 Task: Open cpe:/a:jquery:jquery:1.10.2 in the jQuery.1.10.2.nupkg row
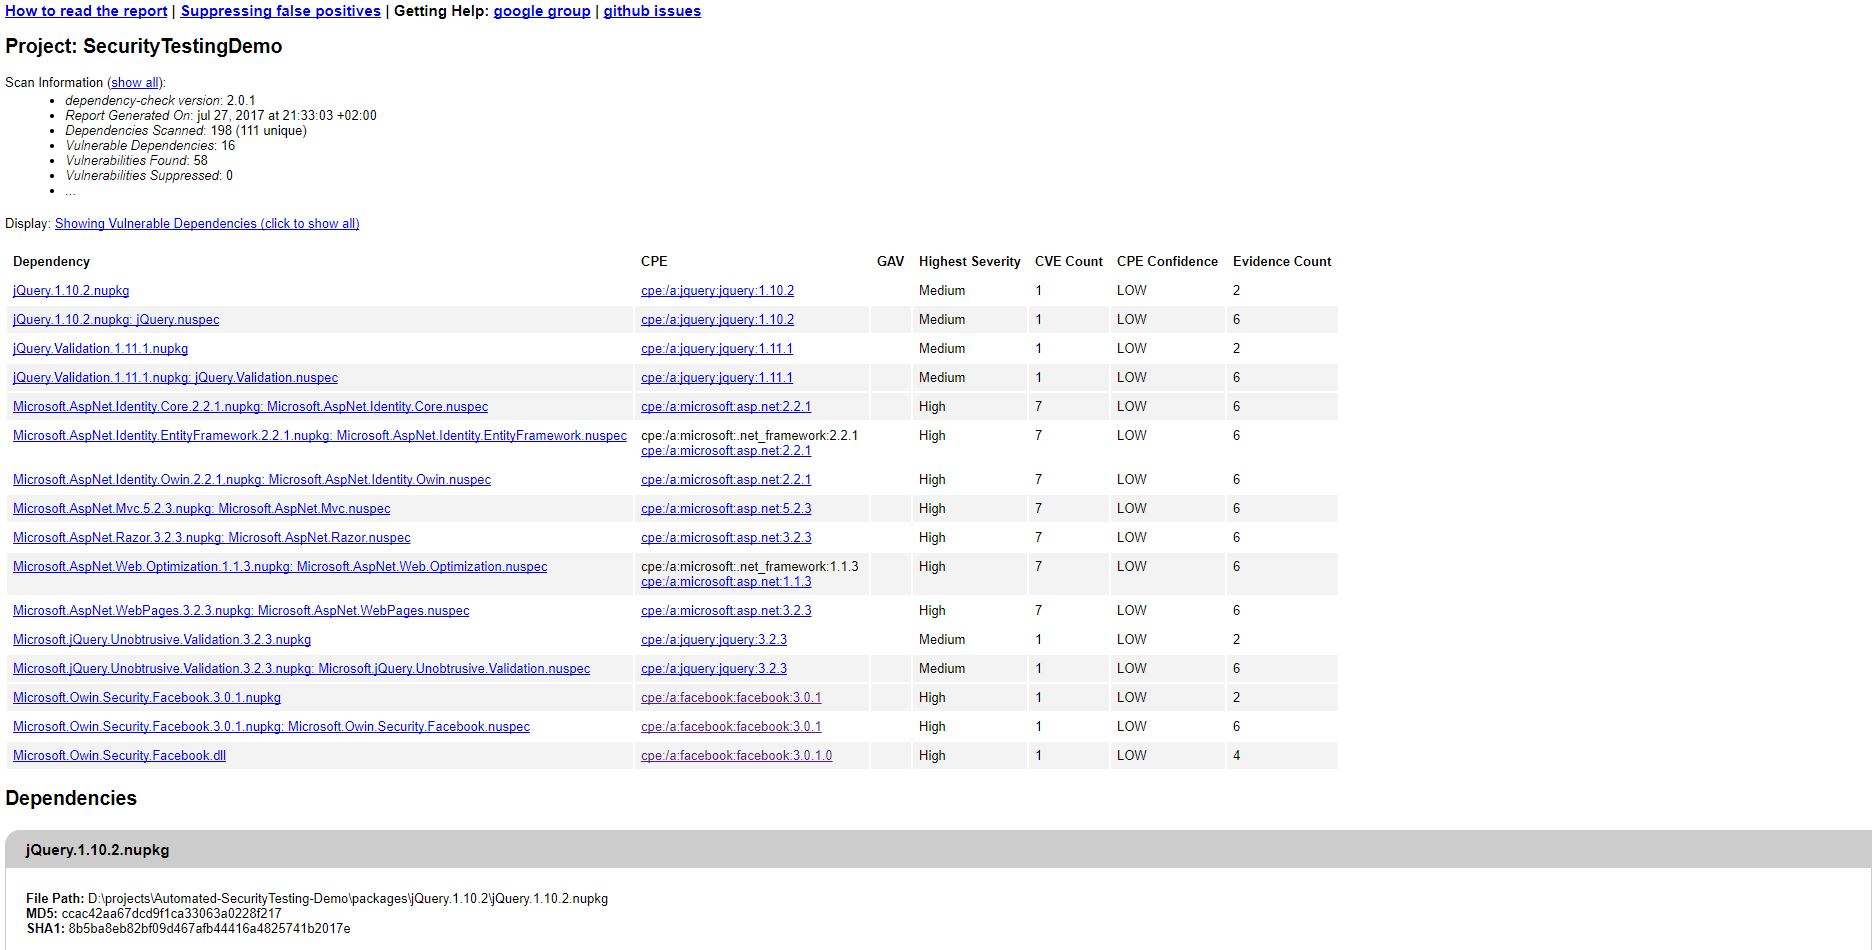point(717,291)
